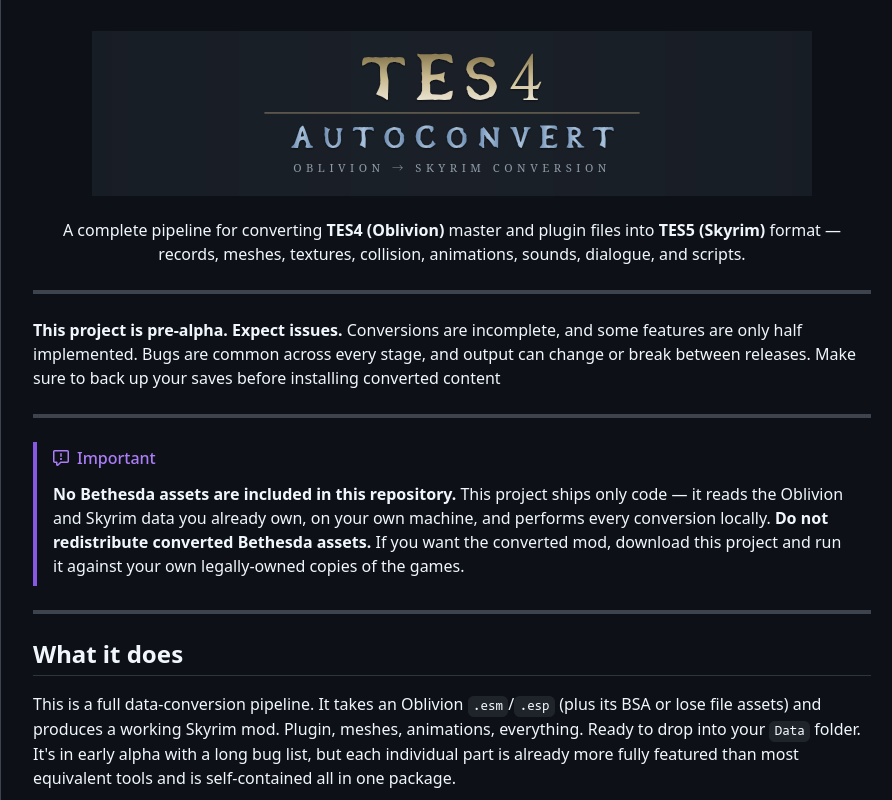Click the .esm inline code tag
The height and width of the screenshot is (800, 892).
488,706
